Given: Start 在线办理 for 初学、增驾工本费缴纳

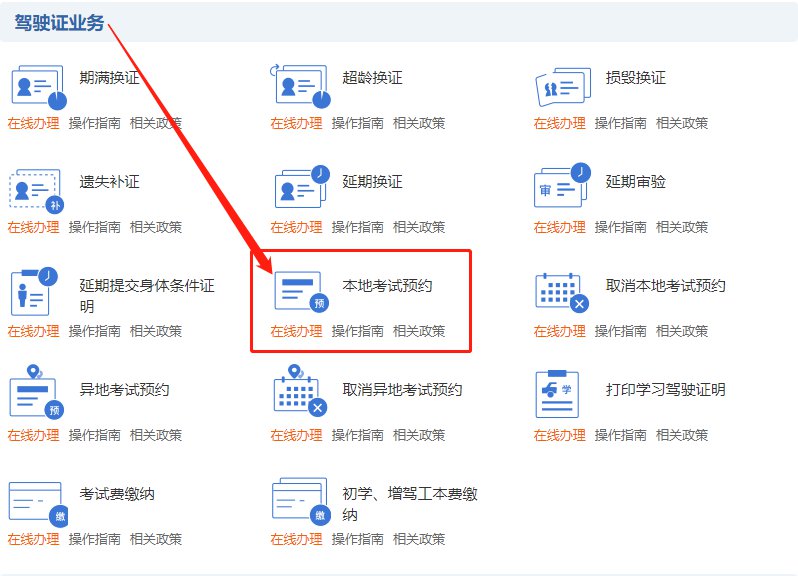Looking at the screenshot, I should [296, 539].
